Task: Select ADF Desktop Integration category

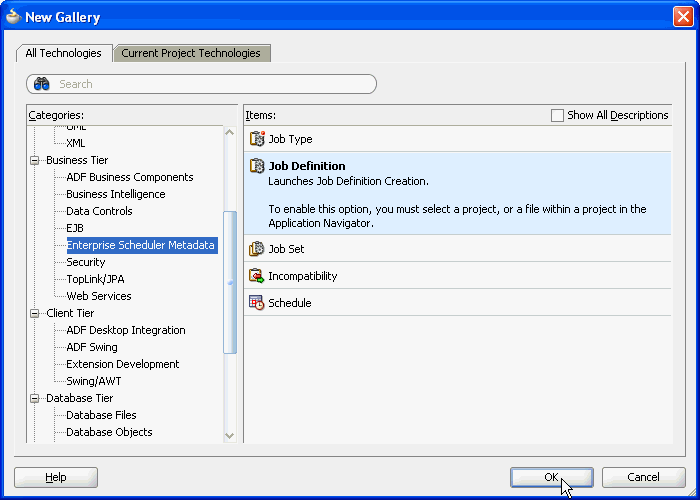Action: (126, 330)
